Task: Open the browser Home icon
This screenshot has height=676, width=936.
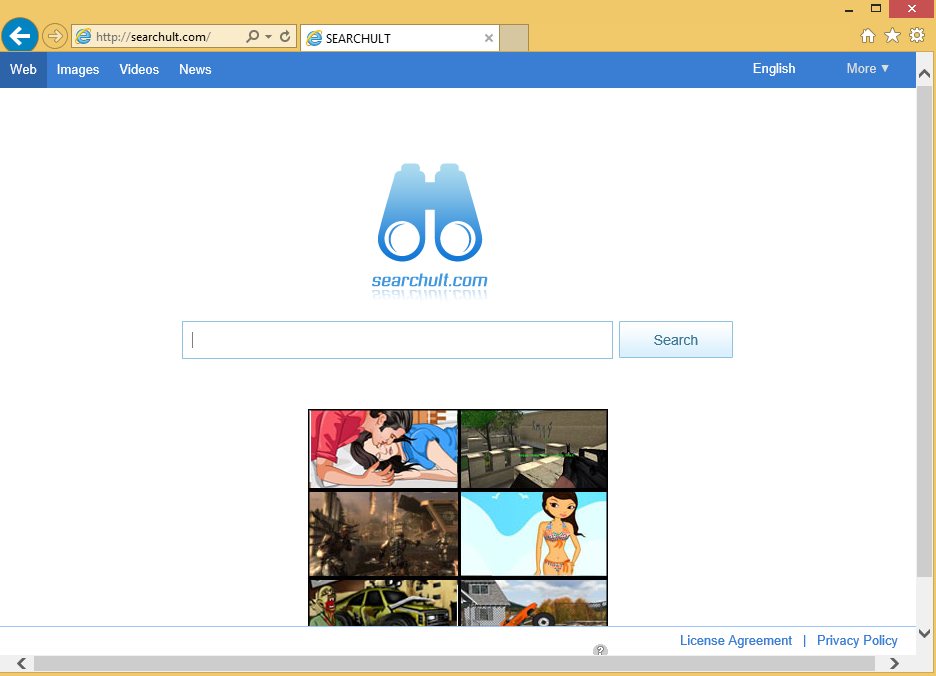Action: point(868,36)
